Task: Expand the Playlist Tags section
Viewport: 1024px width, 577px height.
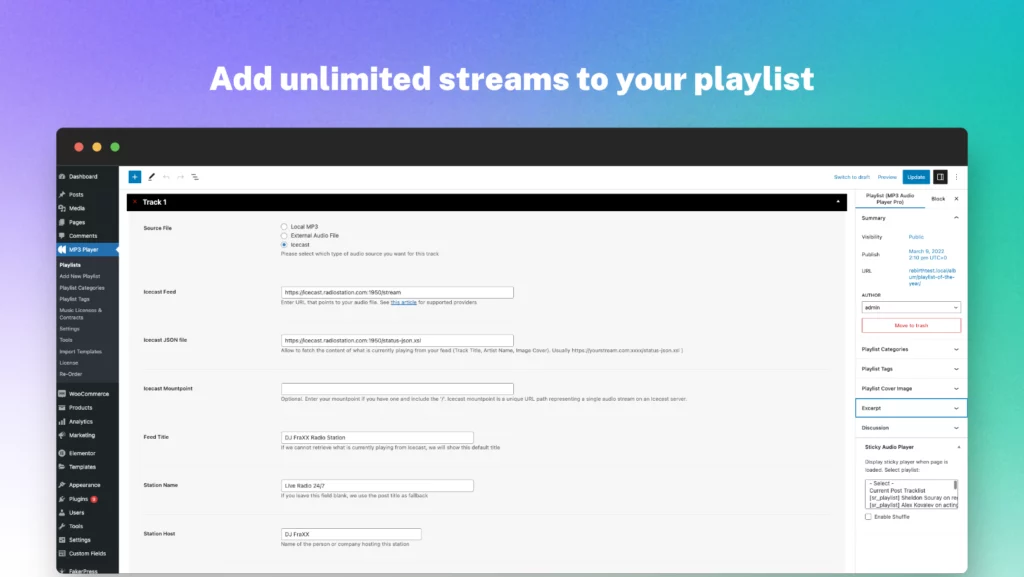Action: tap(911, 369)
